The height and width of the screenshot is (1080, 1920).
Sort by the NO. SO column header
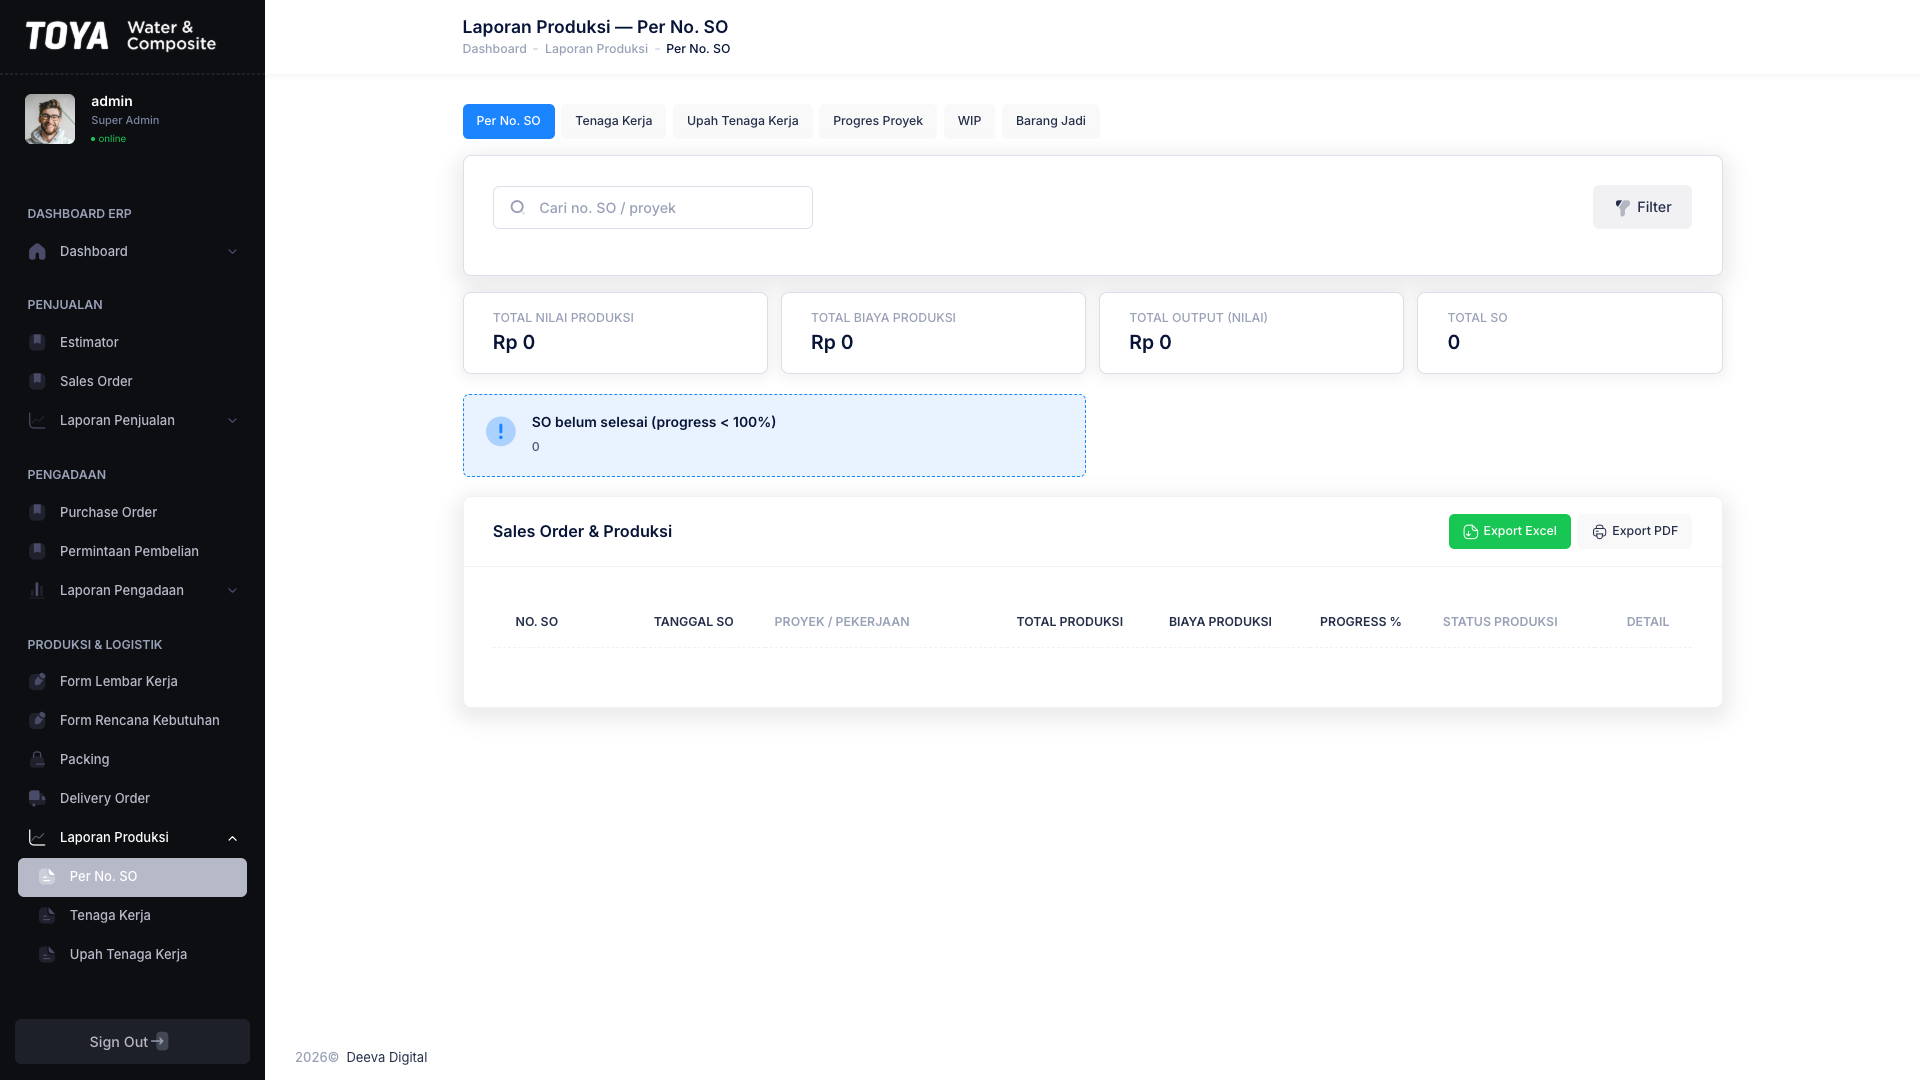pyautogui.click(x=536, y=622)
